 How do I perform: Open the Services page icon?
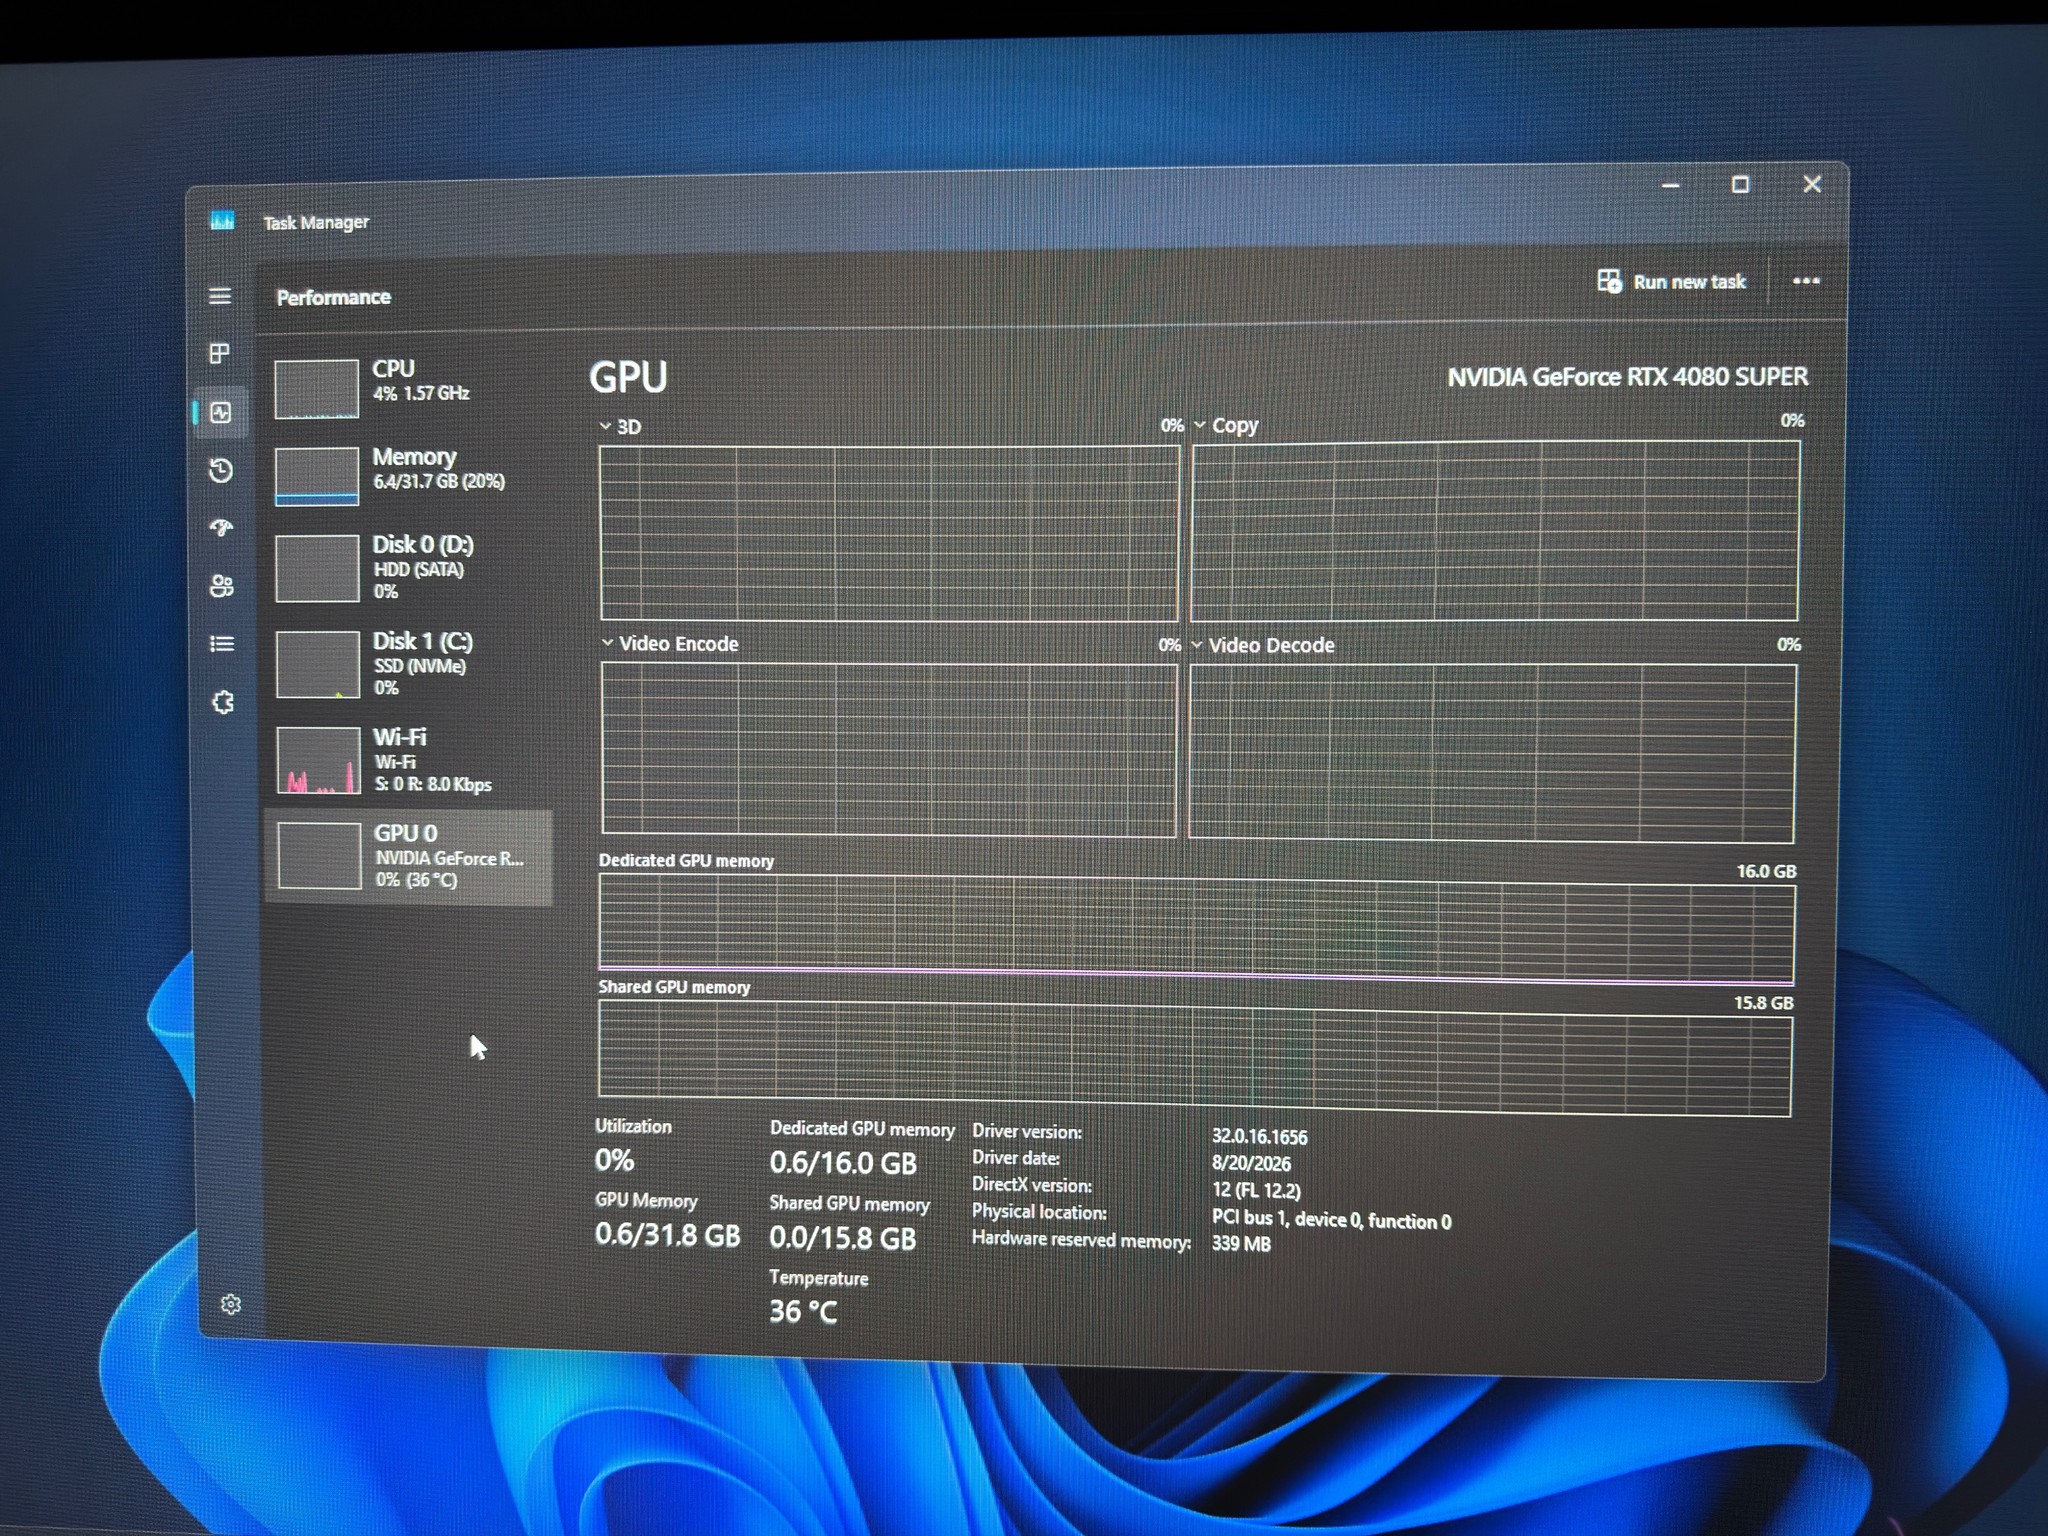223,702
